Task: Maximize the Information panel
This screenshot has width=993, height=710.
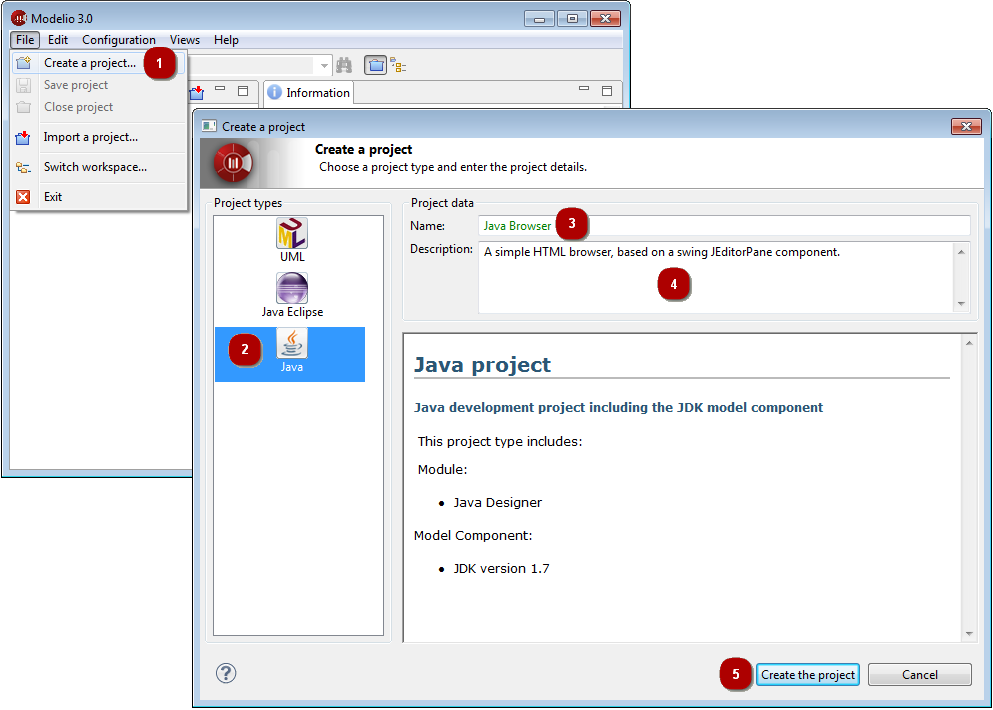Action: [607, 91]
